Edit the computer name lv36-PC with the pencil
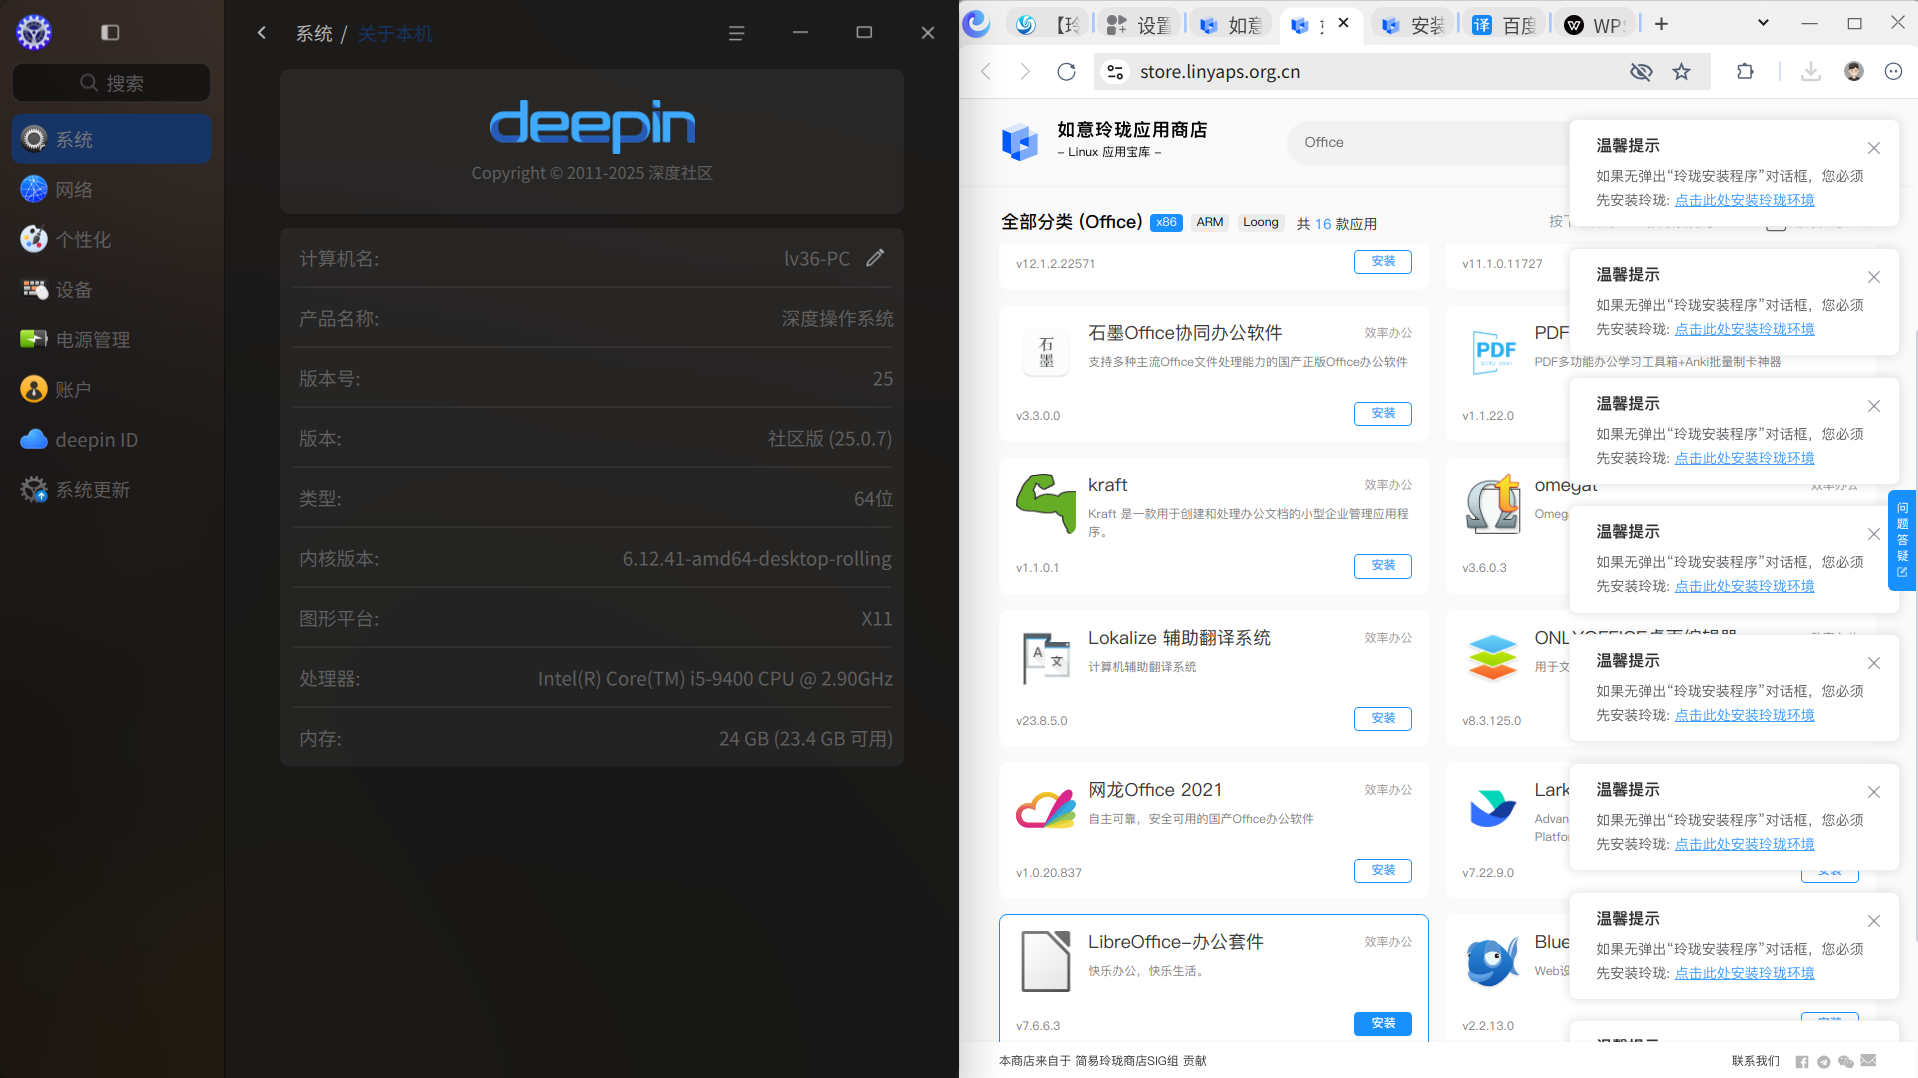The width and height of the screenshot is (1918, 1078). (875, 258)
